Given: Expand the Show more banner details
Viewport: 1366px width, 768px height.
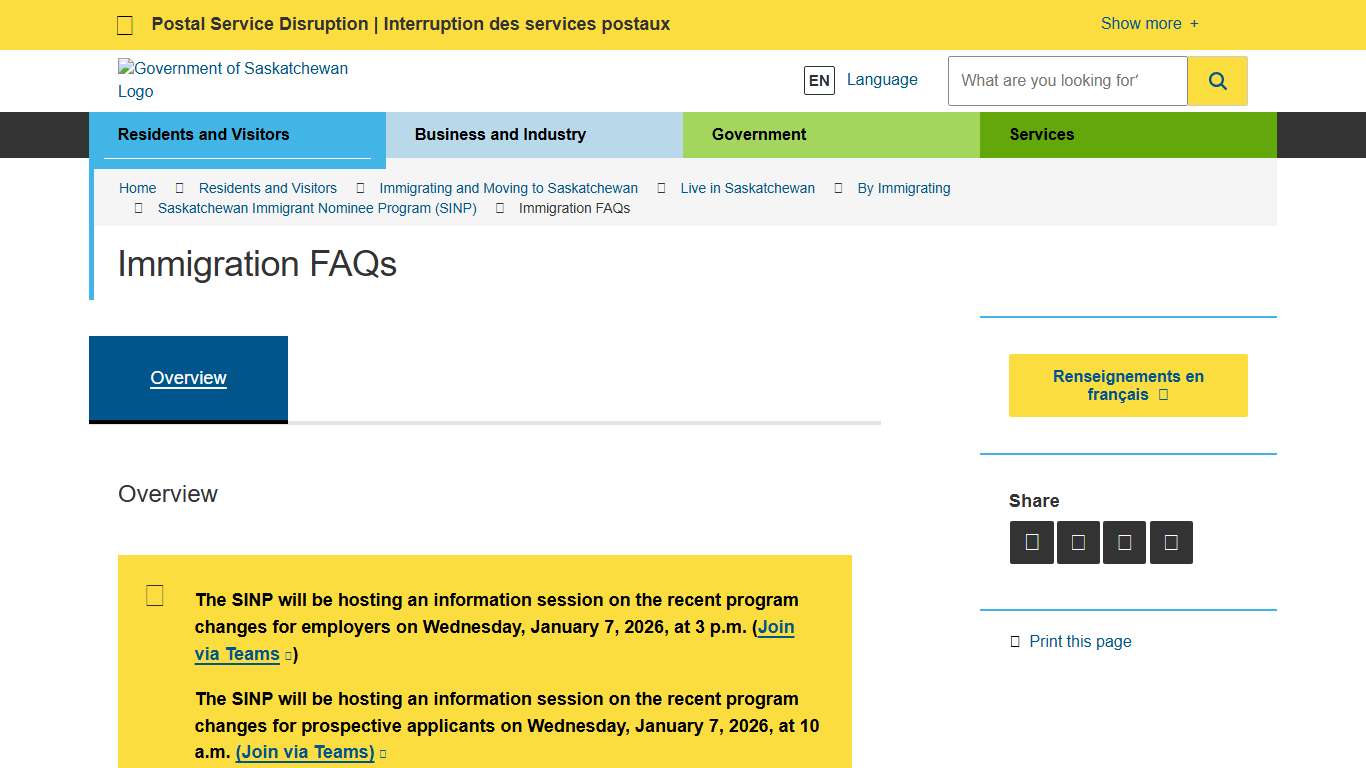Looking at the screenshot, I should [1148, 23].
